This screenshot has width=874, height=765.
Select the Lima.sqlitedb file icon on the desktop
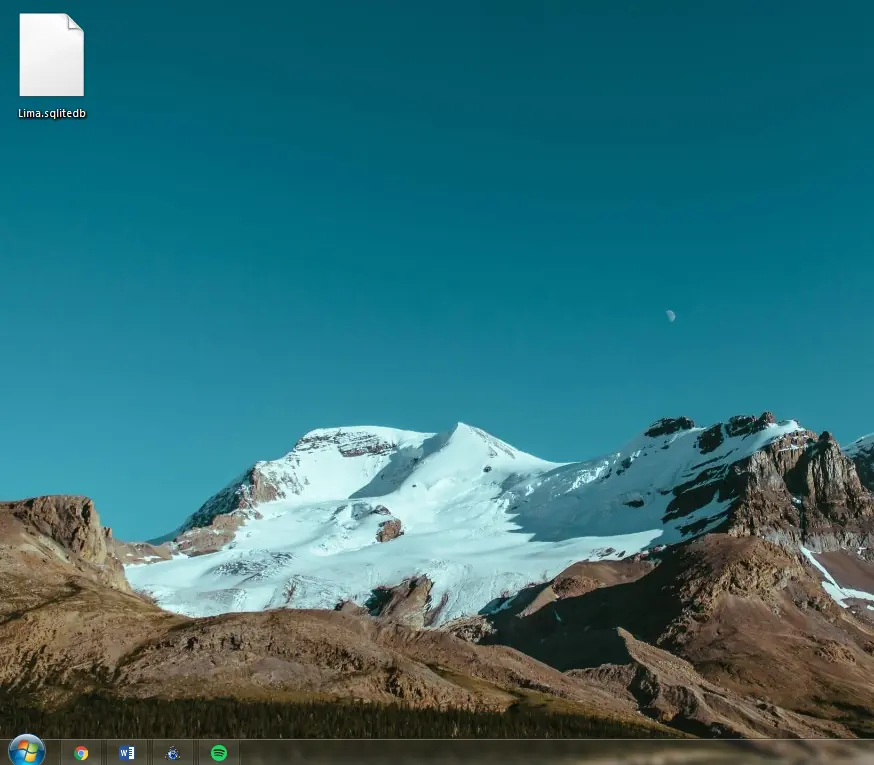click(51, 55)
